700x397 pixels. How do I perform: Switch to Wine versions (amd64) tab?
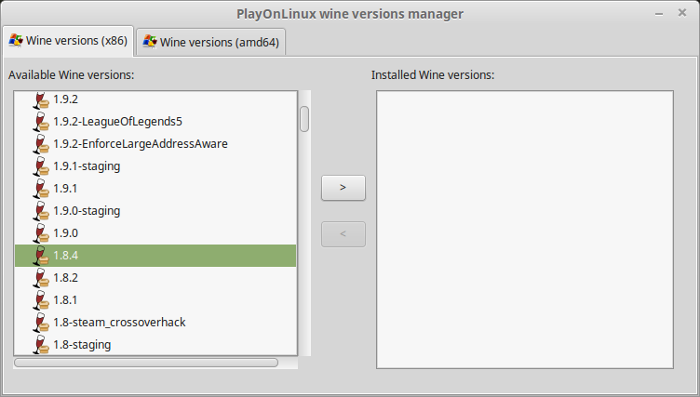[x=211, y=42]
